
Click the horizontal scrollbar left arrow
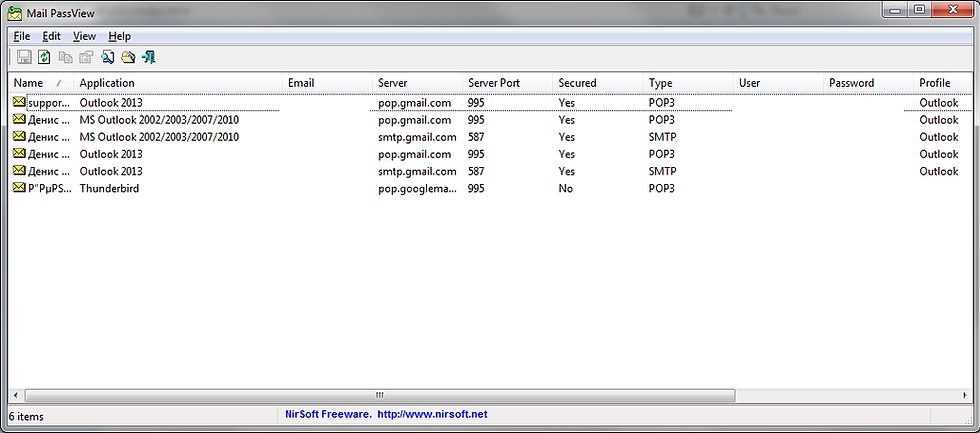point(15,396)
